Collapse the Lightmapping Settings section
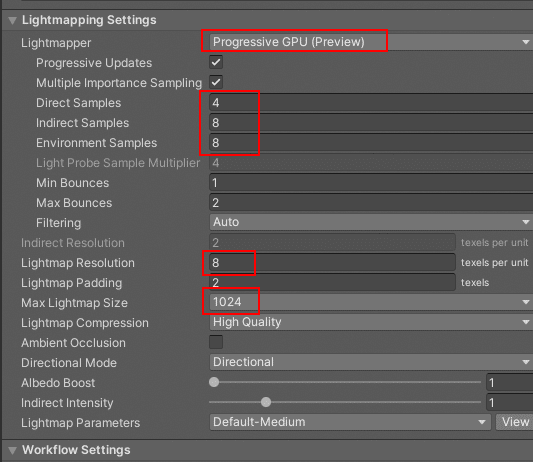Image resolution: width=533 pixels, height=462 pixels. pos(13,20)
